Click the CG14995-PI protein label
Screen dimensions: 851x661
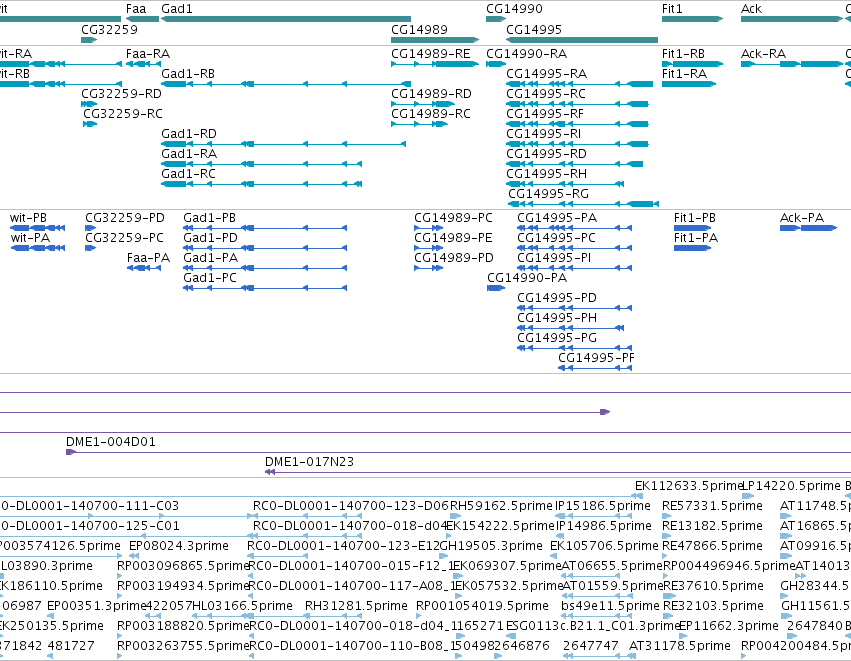(554, 258)
